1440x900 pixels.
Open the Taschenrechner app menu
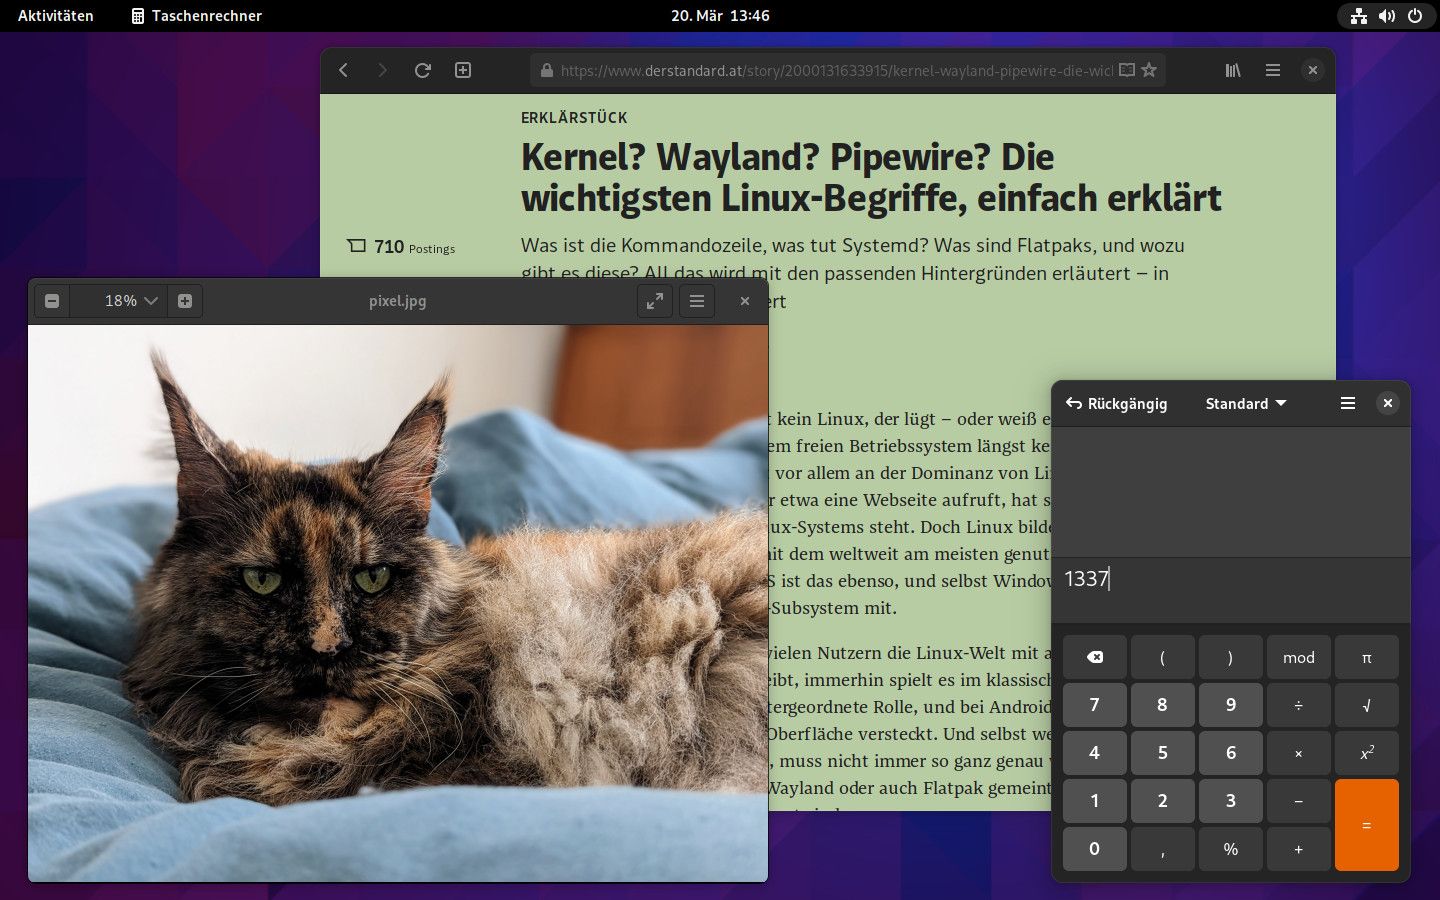[196, 15]
